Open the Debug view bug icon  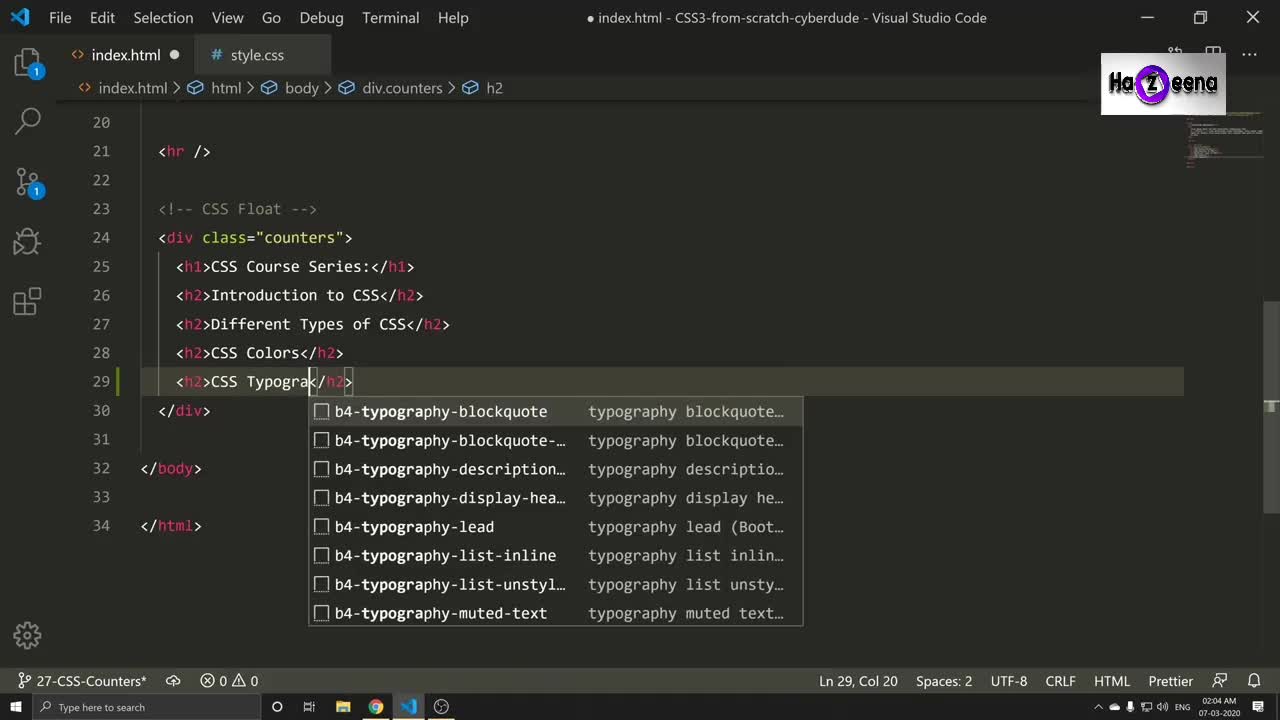27,241
